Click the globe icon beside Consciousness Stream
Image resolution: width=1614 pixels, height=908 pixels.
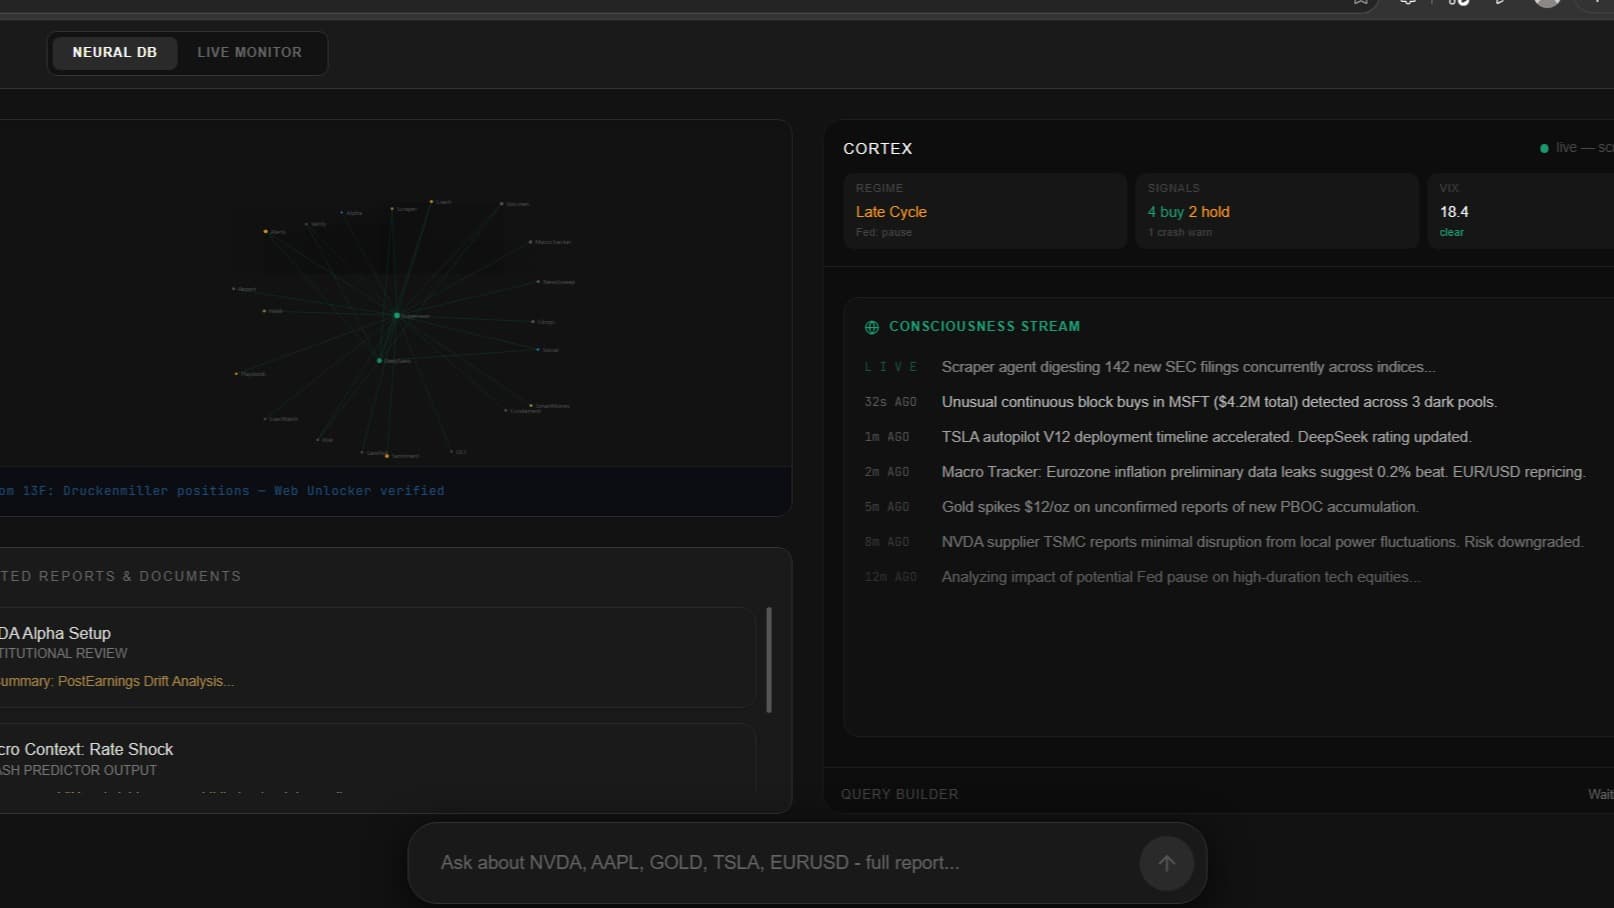pyautogui.click(x=872, y=327)
